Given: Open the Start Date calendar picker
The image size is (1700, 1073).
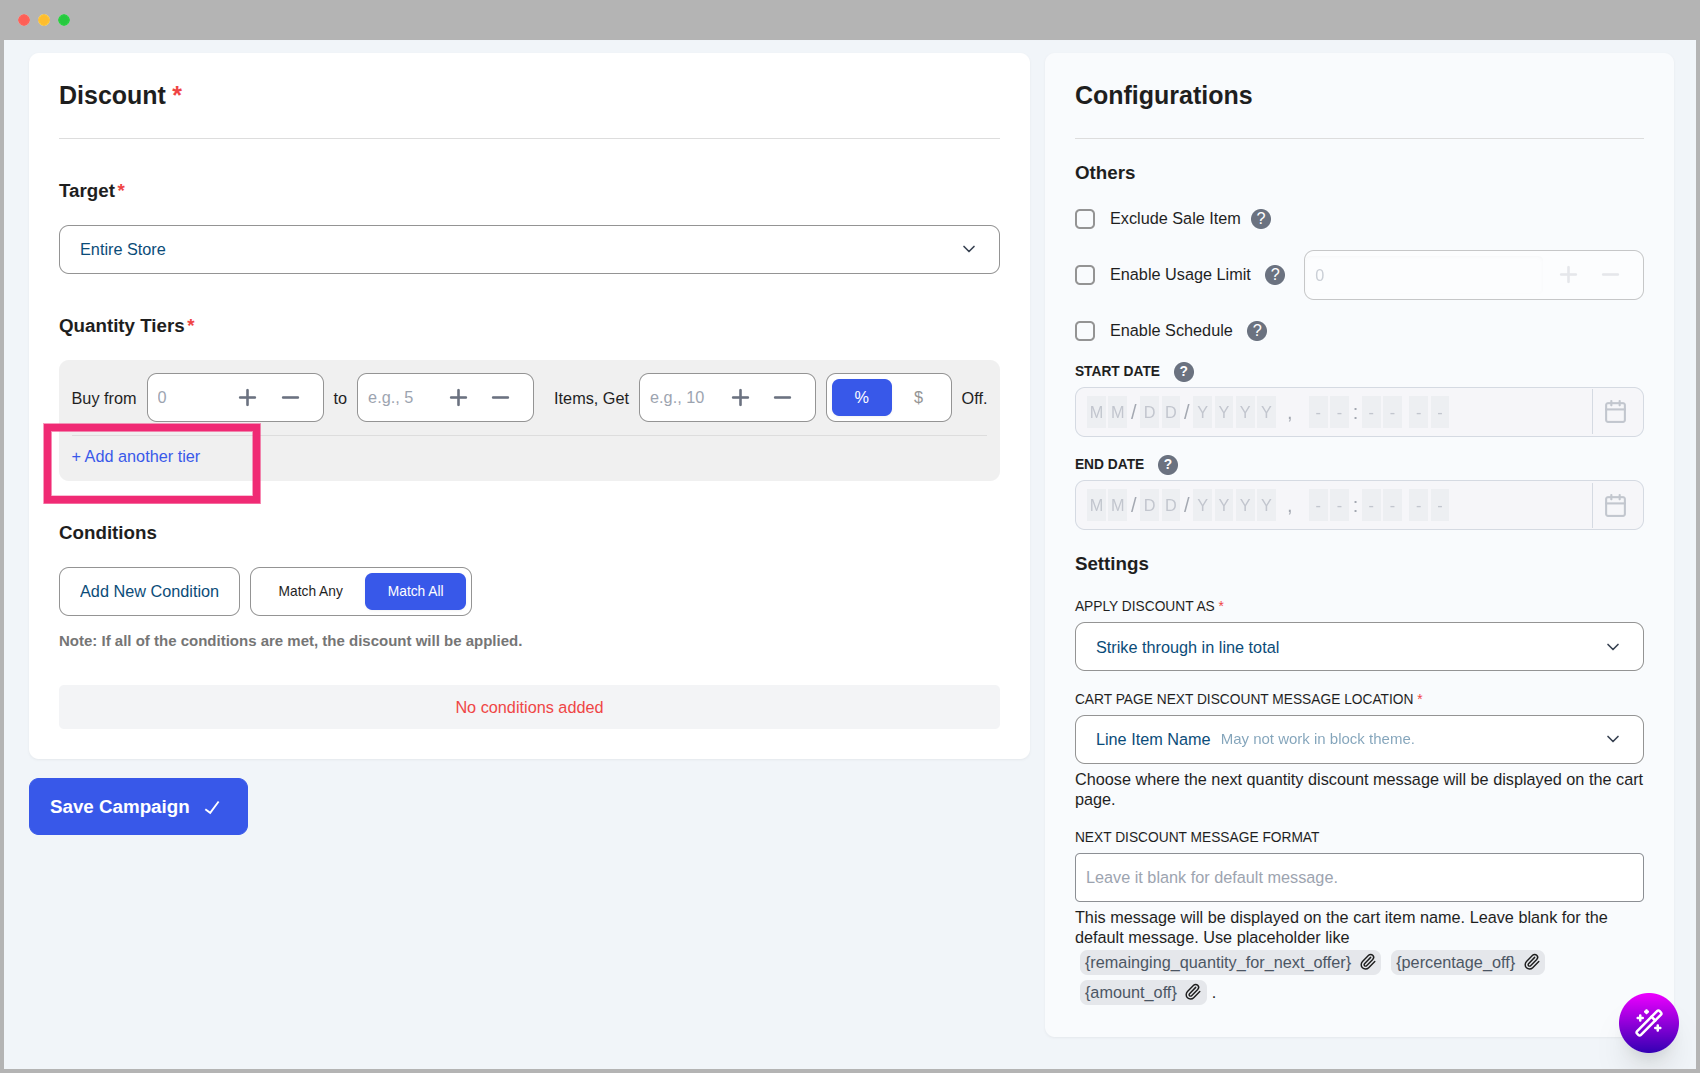Looking at the screenshot, I should pyautogui.click(x=1615, y=412).
